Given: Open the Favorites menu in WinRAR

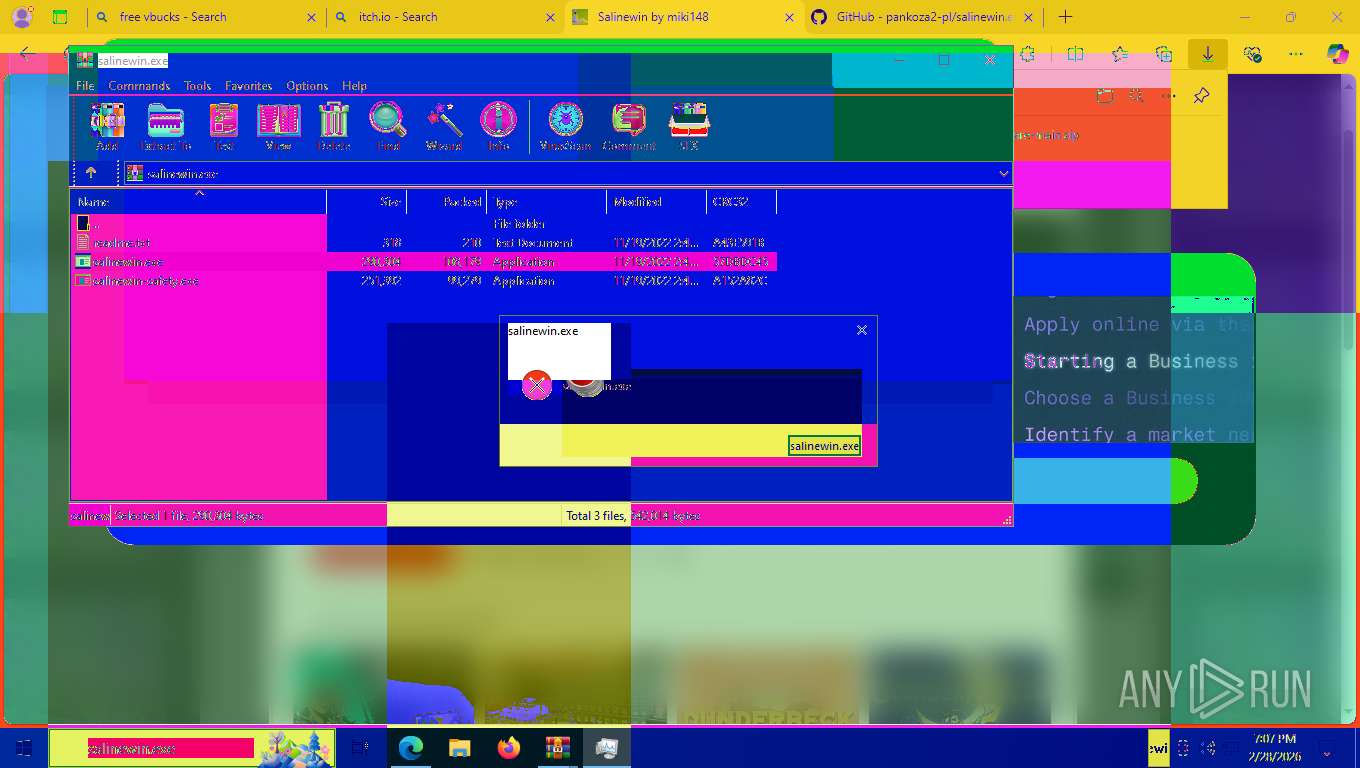Looking at the screenshot, I should point(248,86).
